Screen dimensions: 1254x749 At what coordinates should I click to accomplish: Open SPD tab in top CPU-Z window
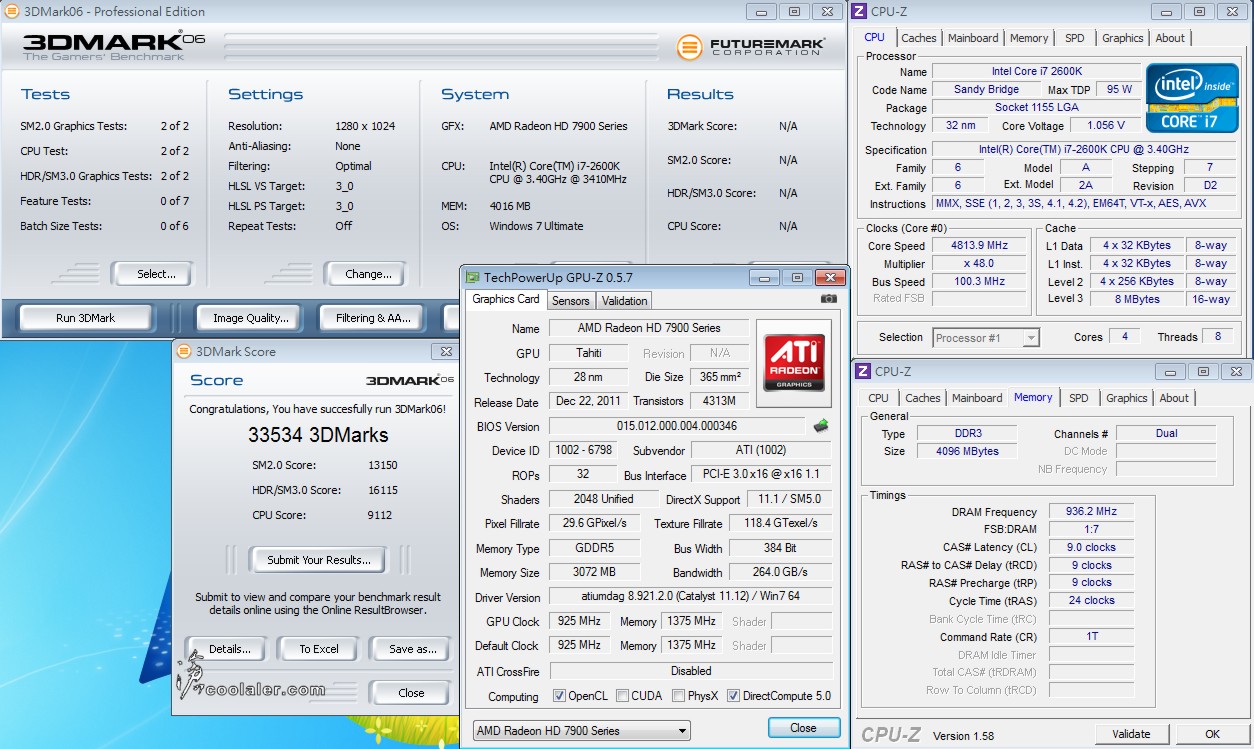click(1075, 38)
